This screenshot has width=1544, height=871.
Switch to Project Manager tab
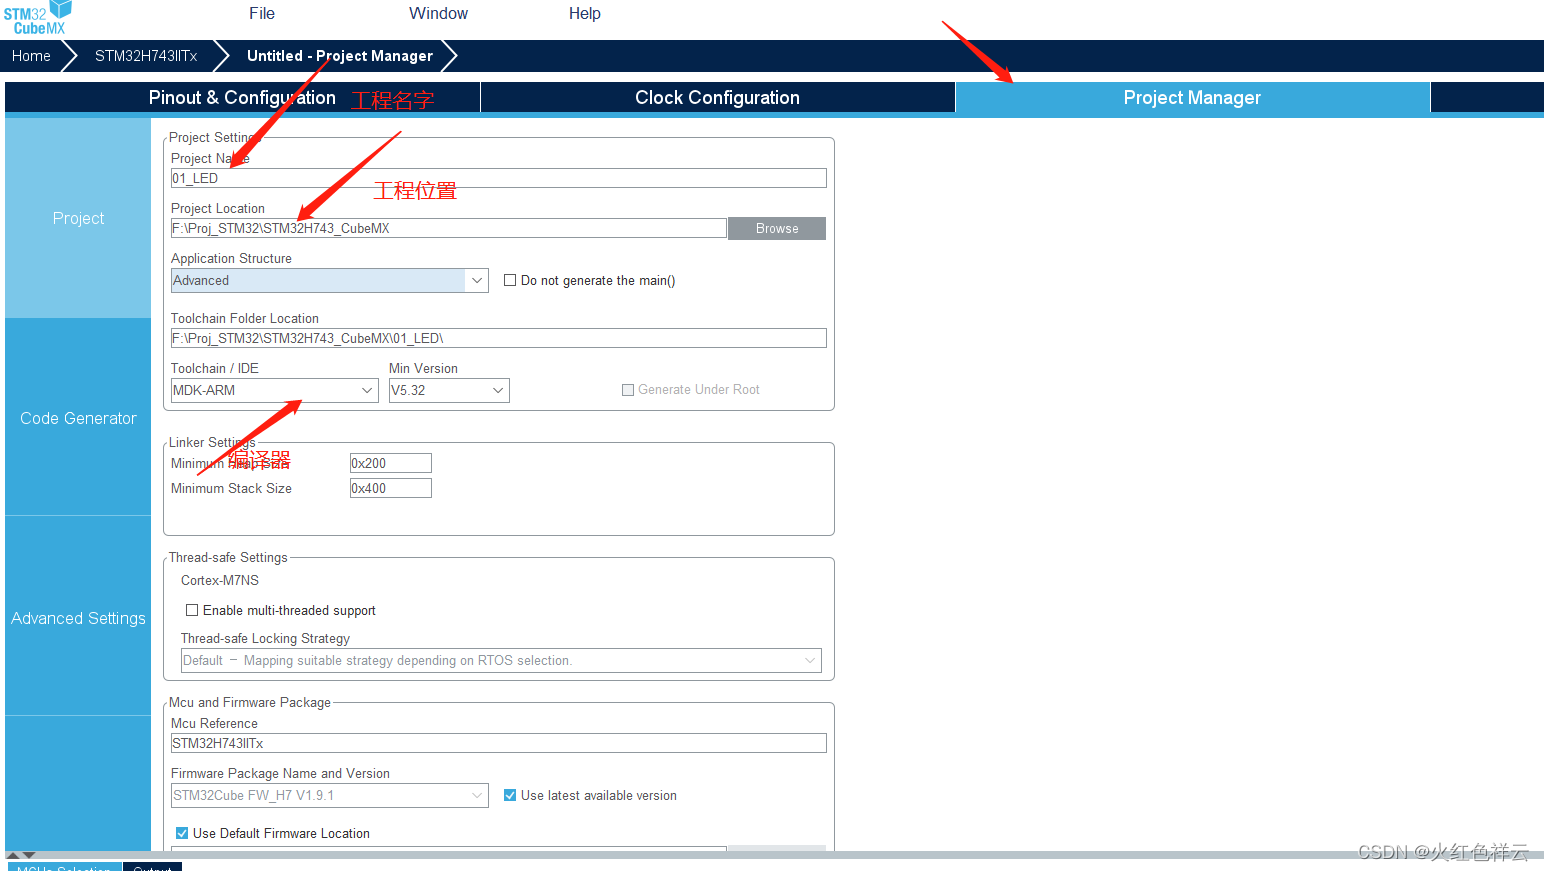click(1192, 97)
